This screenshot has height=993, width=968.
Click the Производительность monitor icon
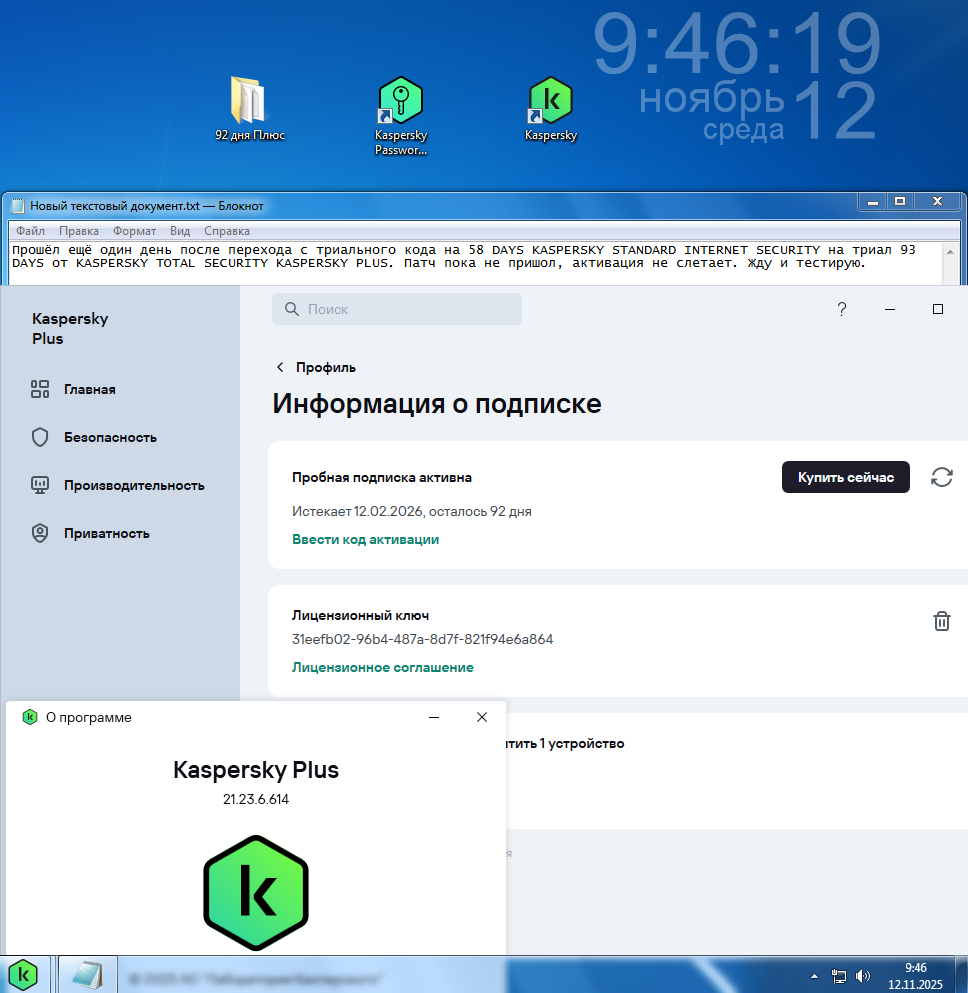[x=40, y=485]
